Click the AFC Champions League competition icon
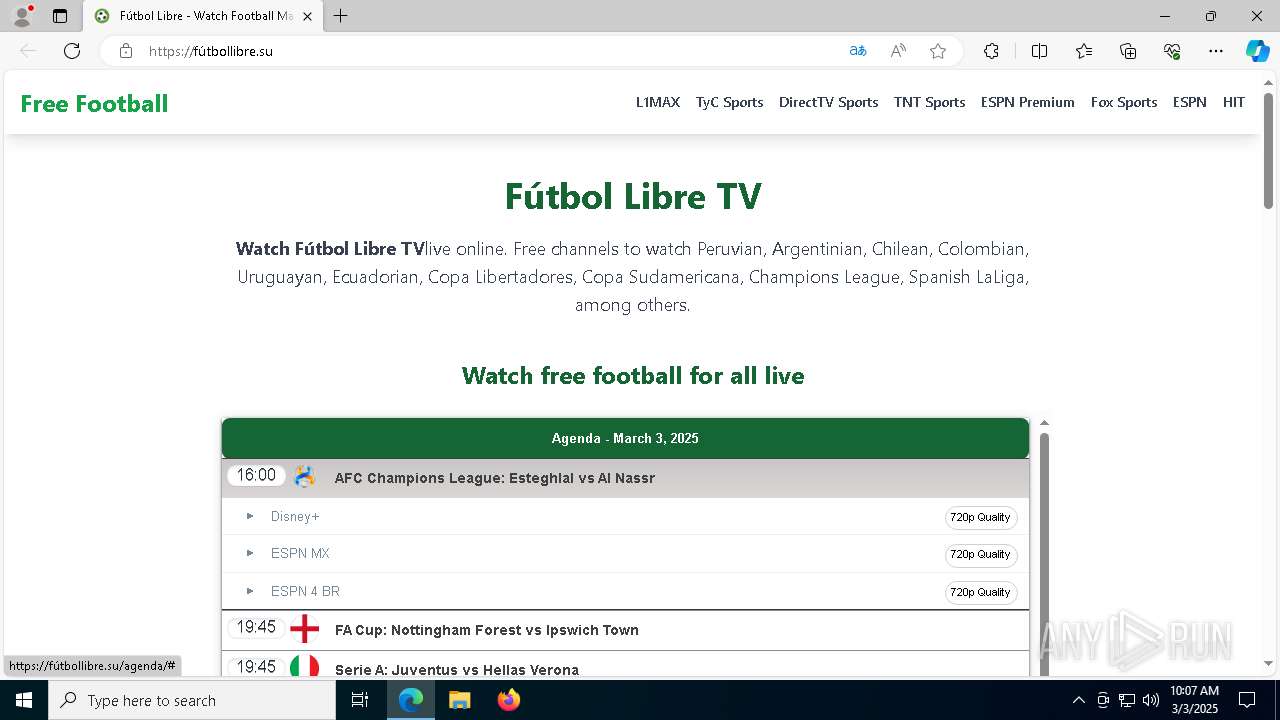 click(305, 477)
